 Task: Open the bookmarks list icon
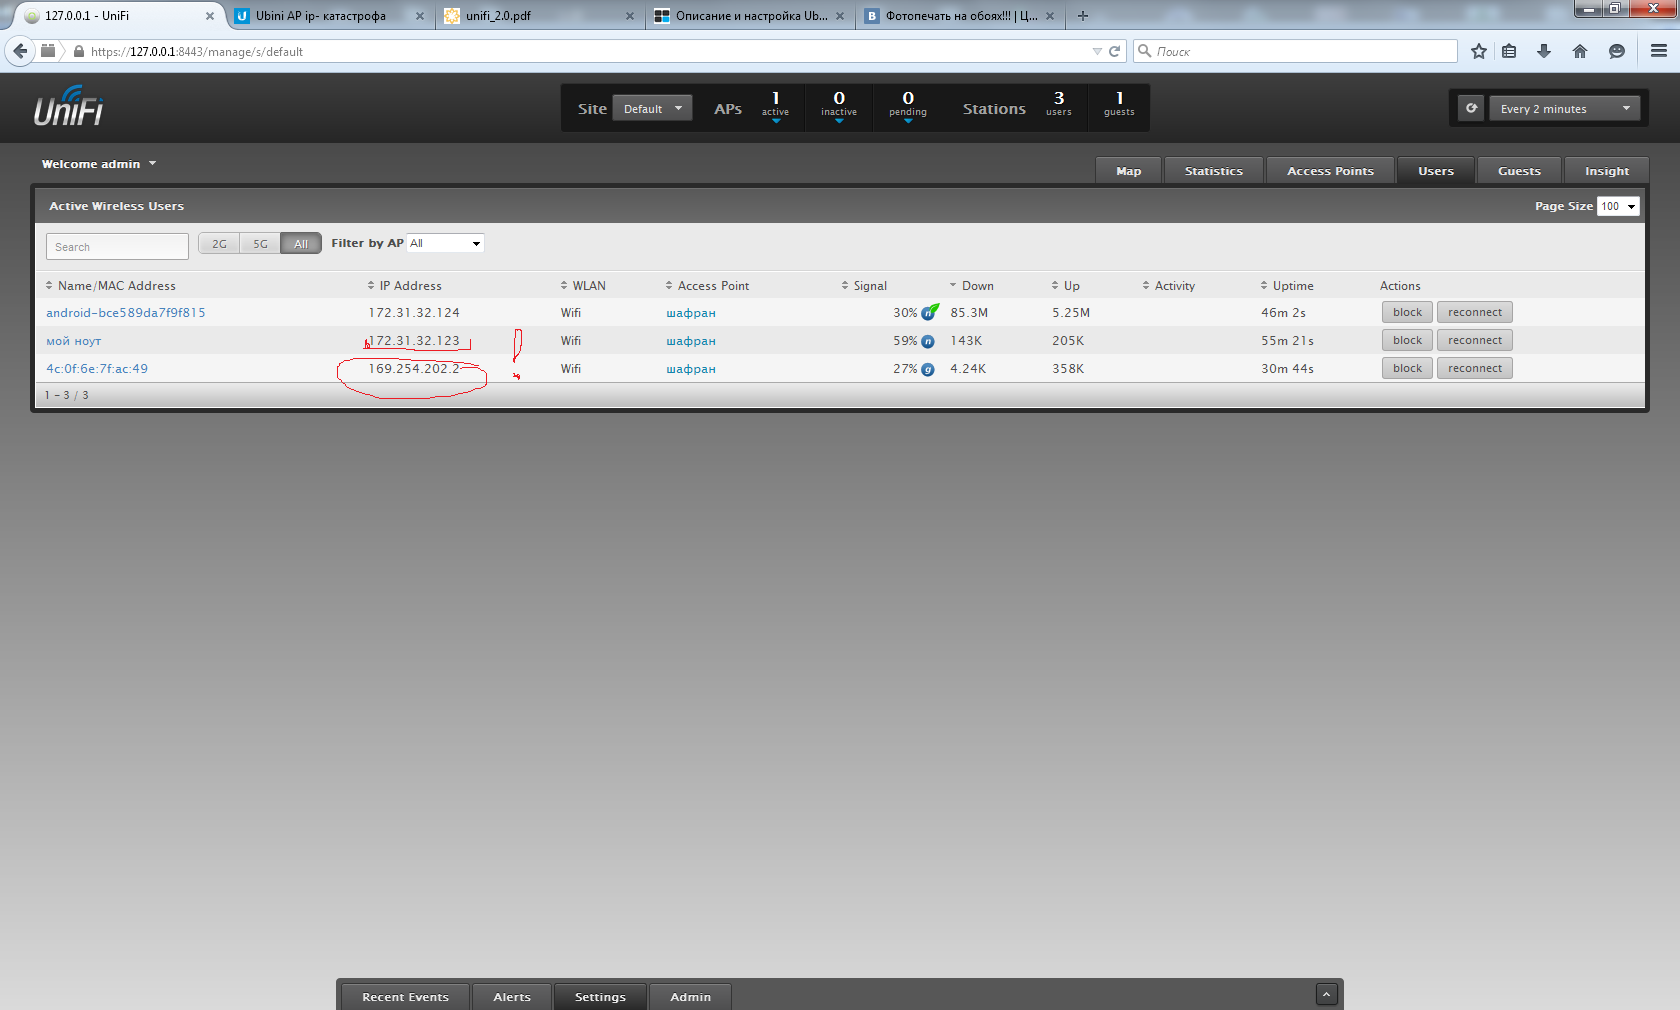tap(1510, 51)
